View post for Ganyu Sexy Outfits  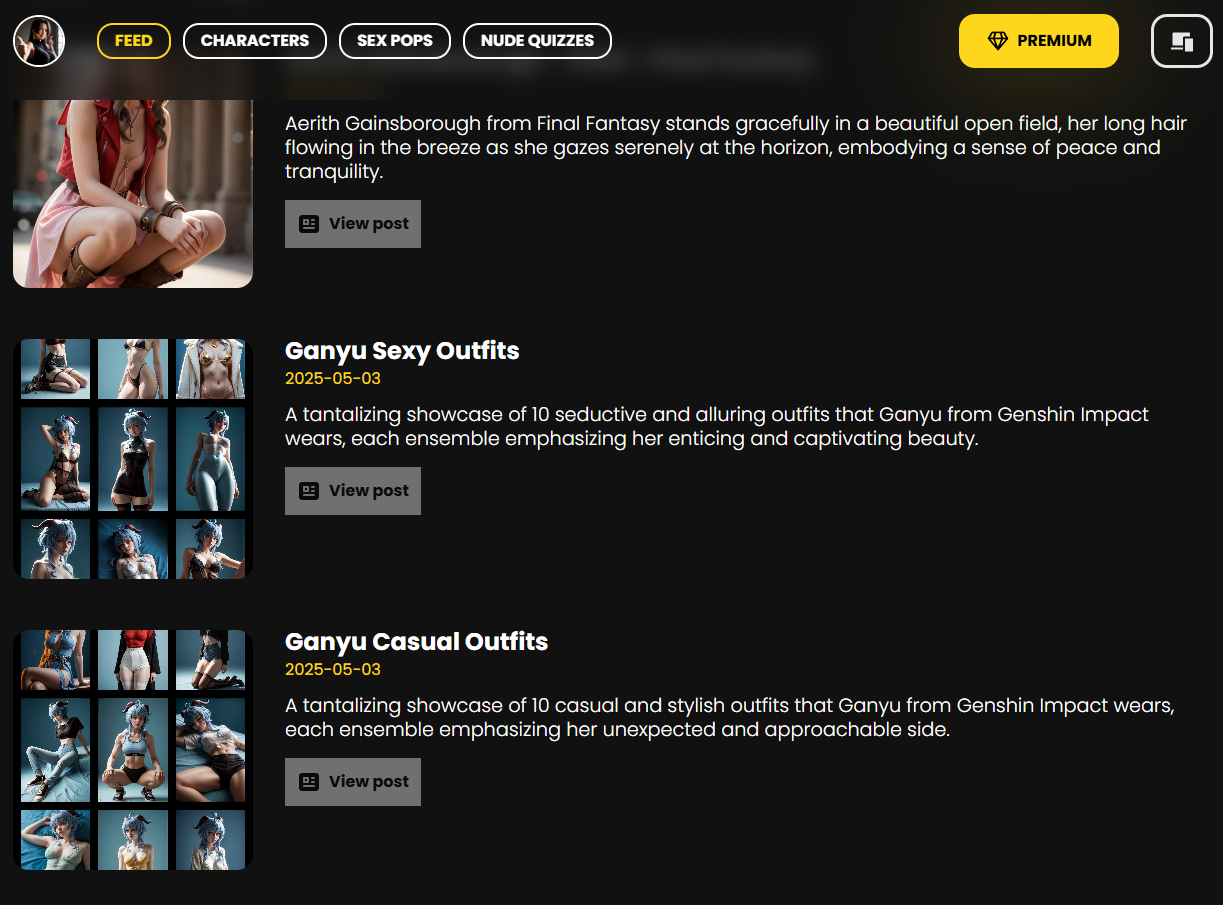(x=353, y=491)
